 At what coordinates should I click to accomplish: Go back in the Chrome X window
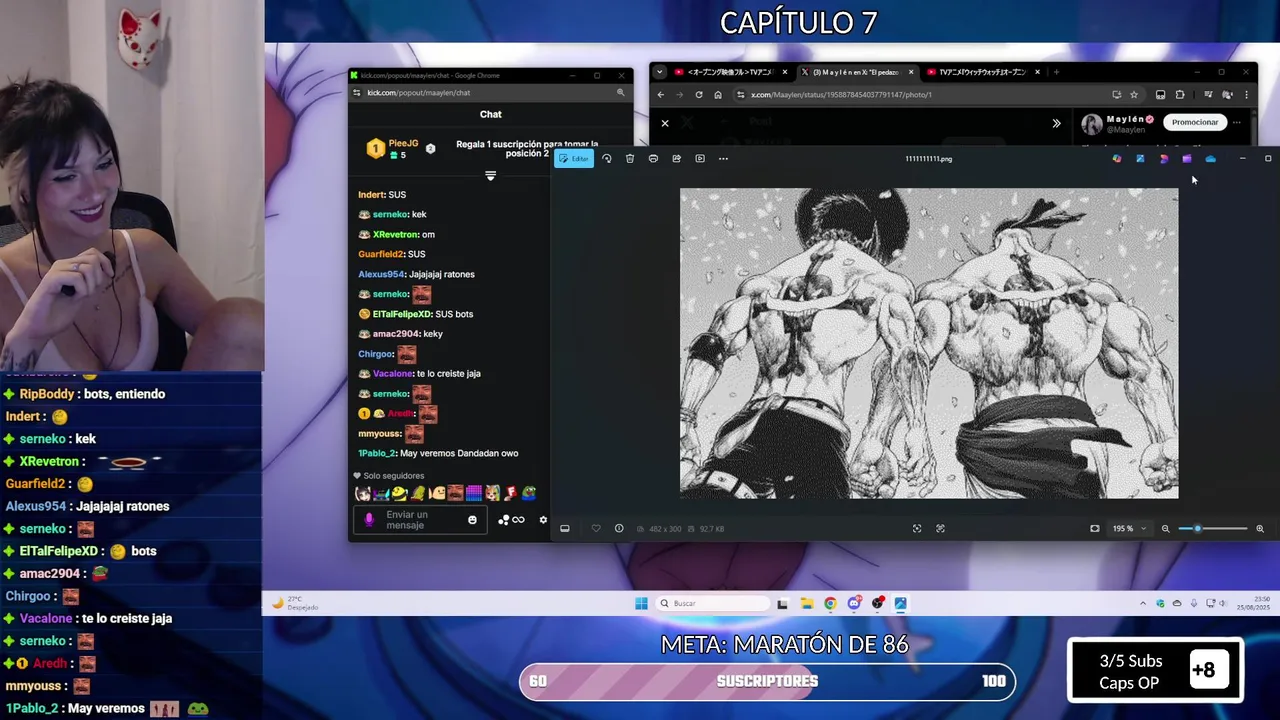660,95
